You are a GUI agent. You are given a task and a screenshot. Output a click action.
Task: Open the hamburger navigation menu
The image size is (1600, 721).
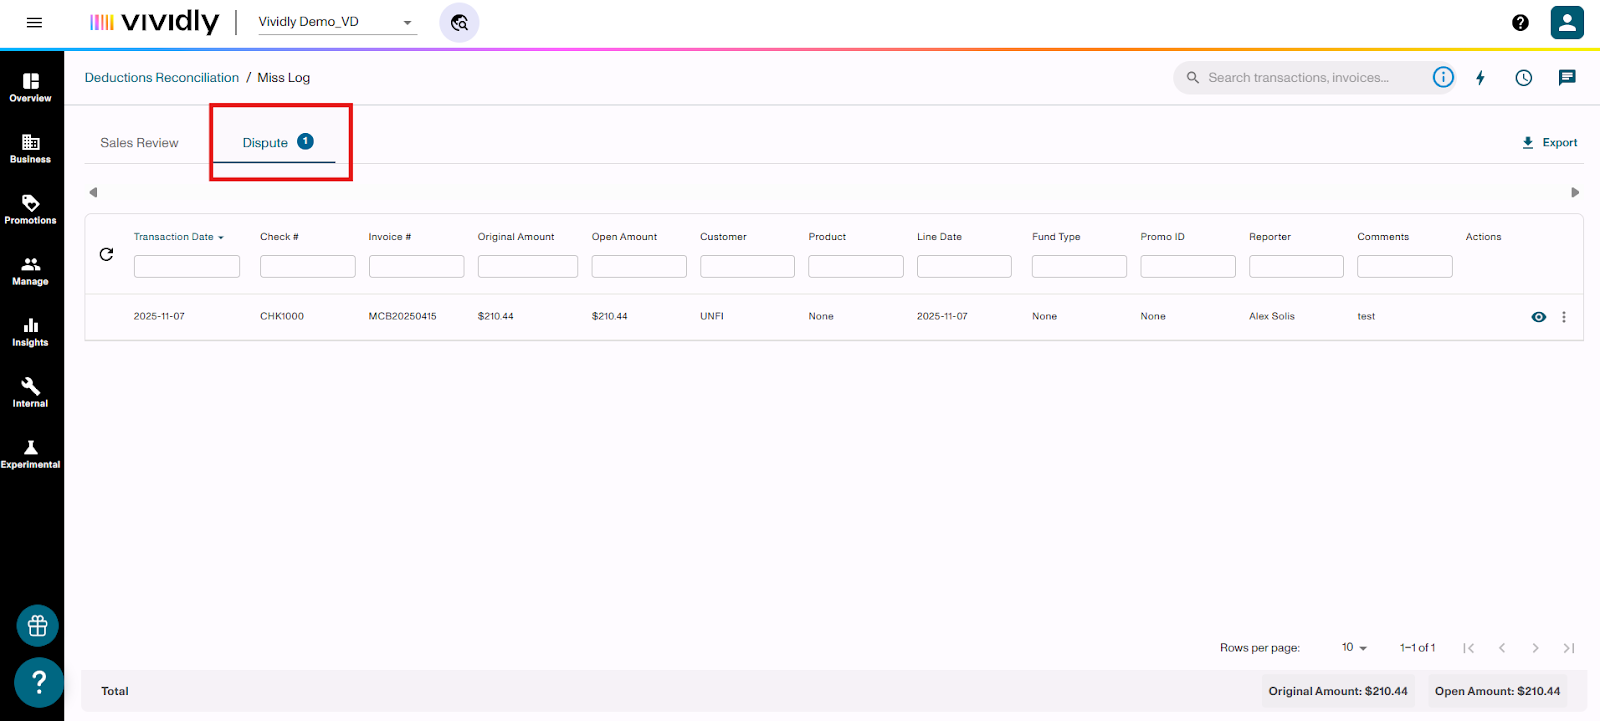pyautogui.click(x=34, y=22)
